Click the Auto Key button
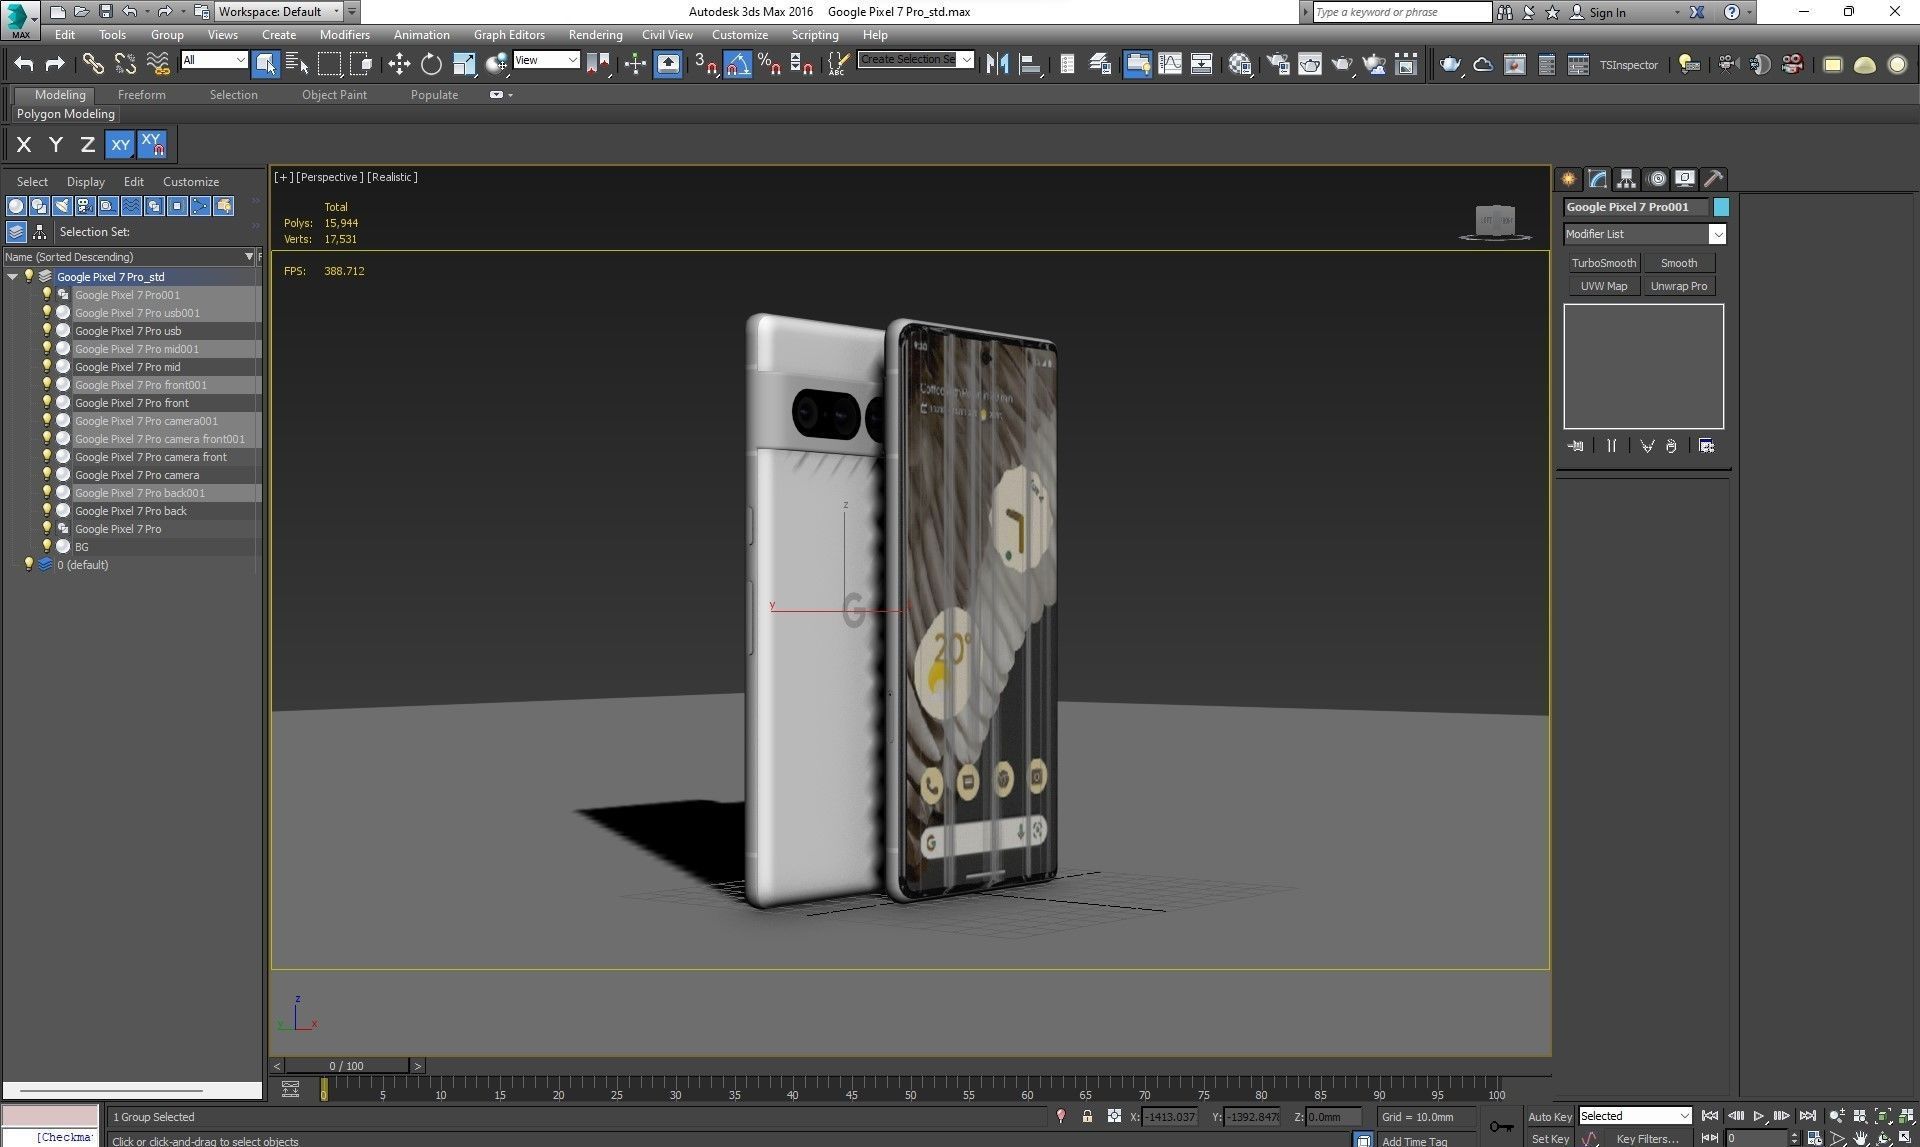The image size is (1920, 1147). click(1550, 1117)
